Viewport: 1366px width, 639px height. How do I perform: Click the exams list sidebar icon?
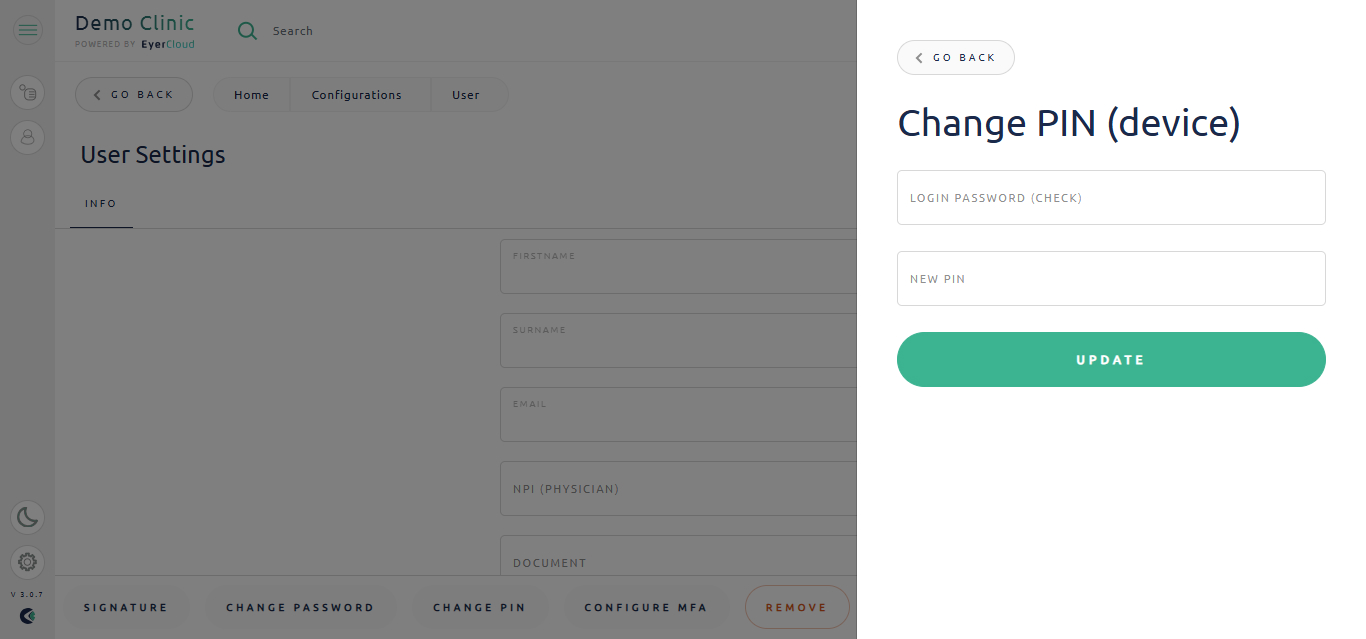[x=28, y=93]
